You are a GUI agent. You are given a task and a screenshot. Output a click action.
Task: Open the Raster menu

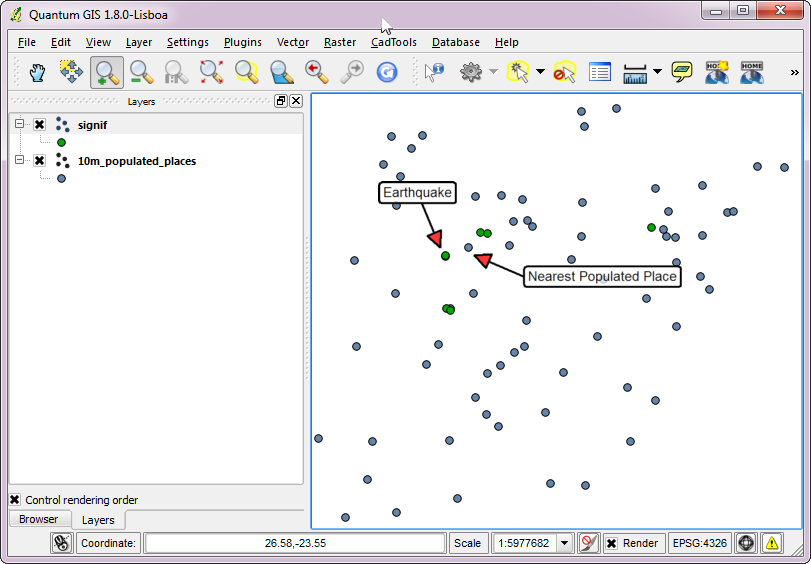(340, 42)
